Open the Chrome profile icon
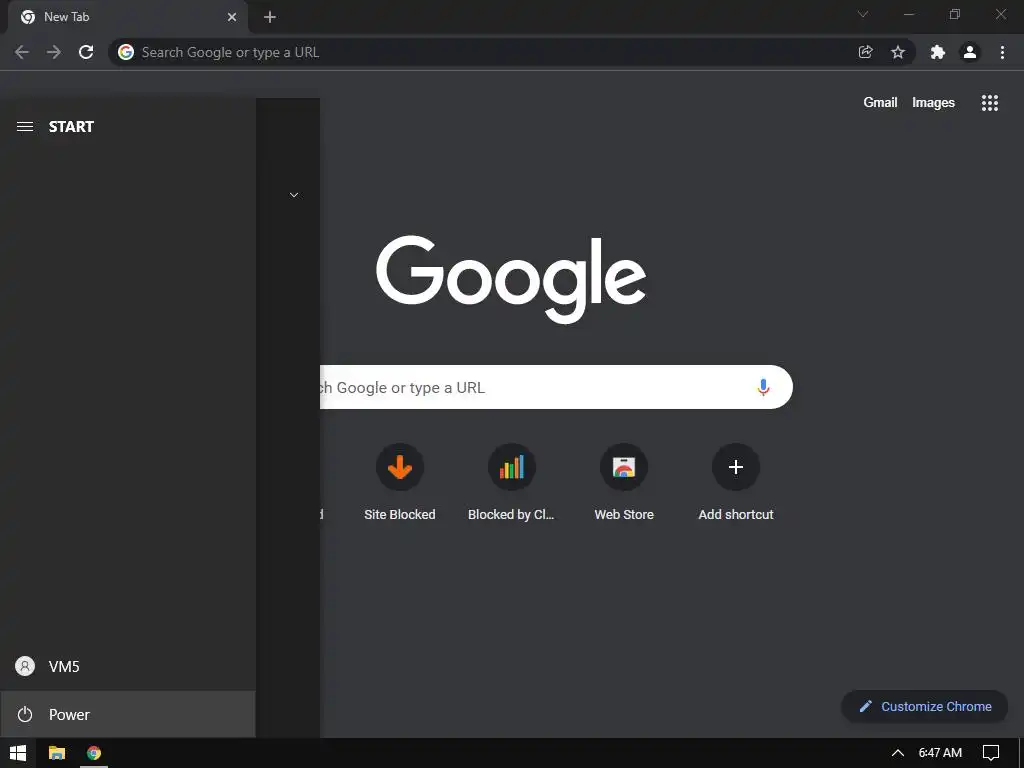 970,52
